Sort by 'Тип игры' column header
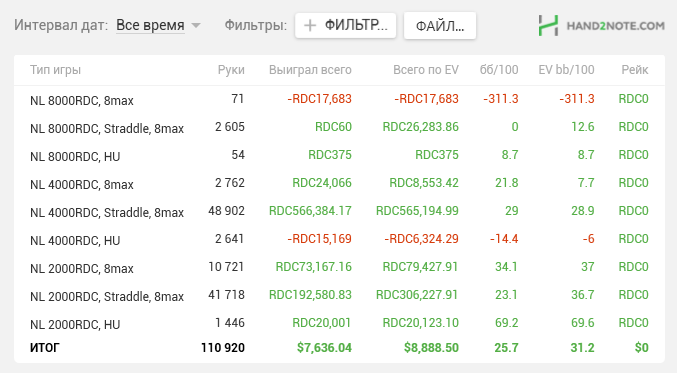 [x=55, y=70]
